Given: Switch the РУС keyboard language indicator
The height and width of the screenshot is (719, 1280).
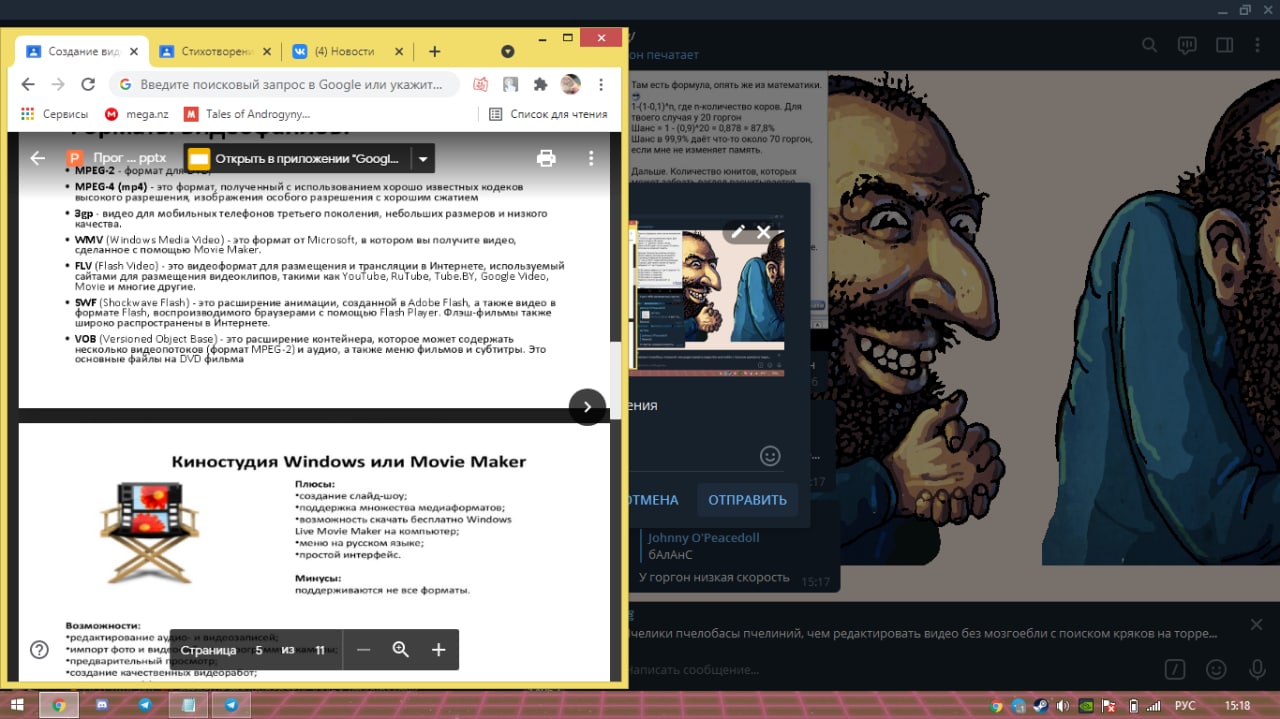Looking at the screenshot, I should click(1185, 705).
